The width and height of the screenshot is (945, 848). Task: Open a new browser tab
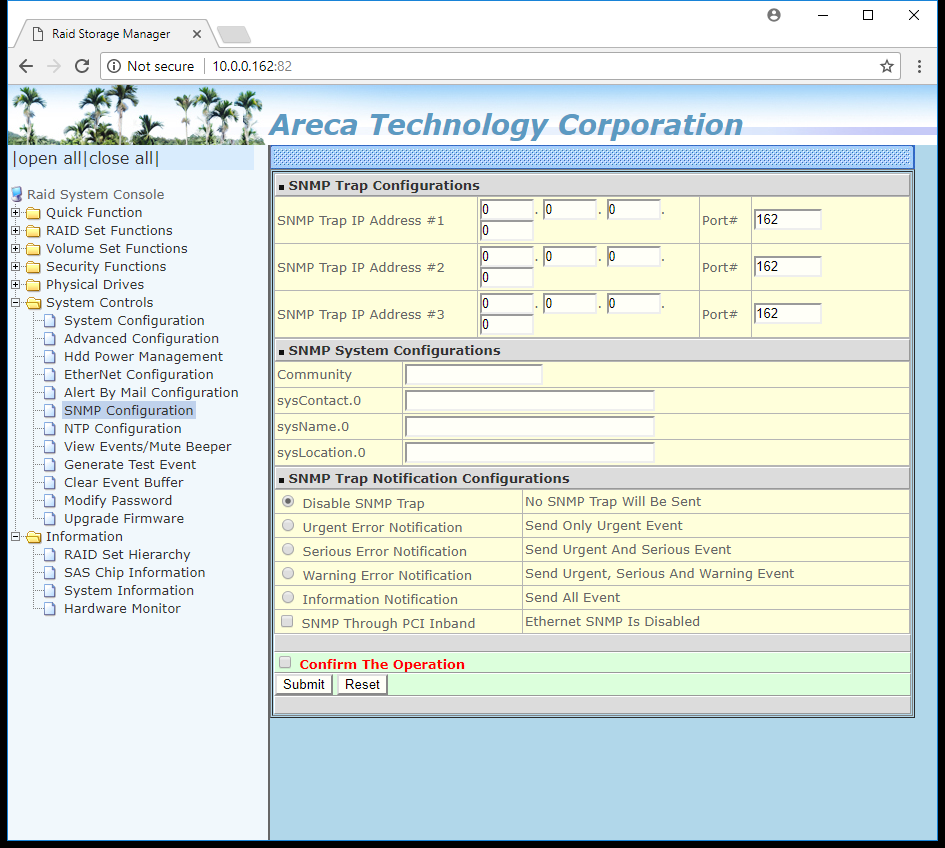click(x=234, y=34)
